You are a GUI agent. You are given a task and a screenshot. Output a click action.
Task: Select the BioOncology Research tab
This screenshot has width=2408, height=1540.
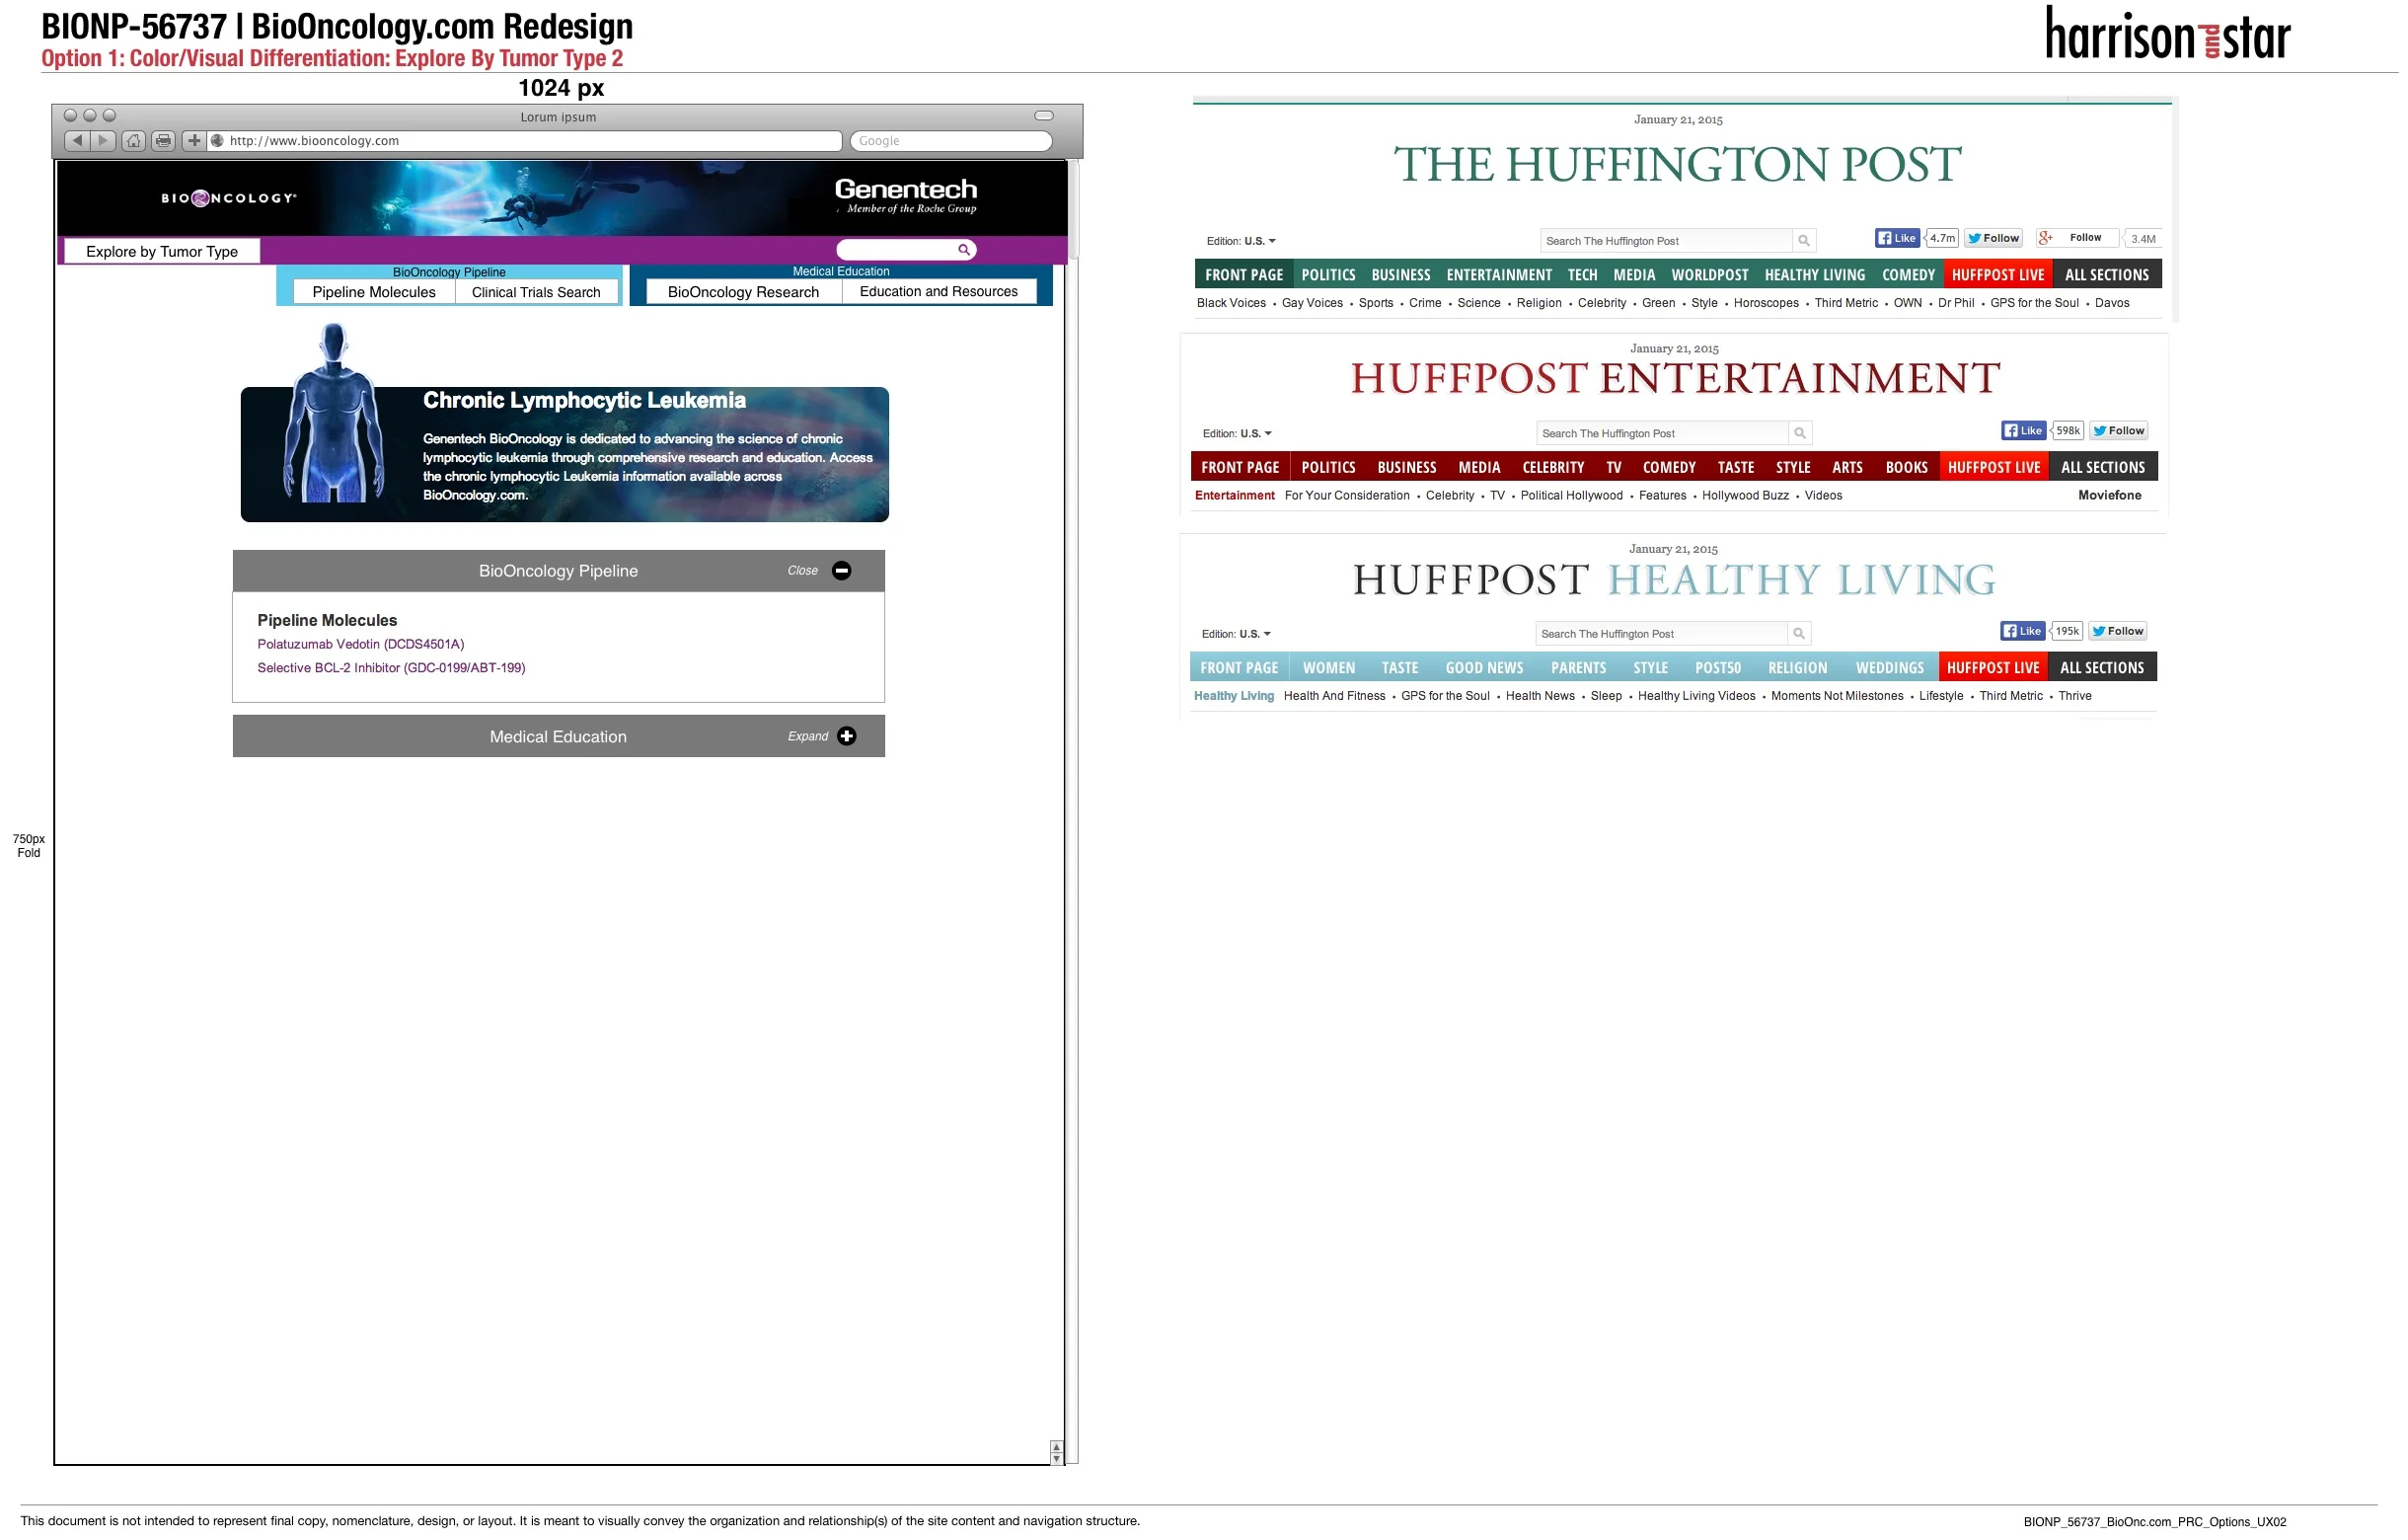pyautogui.click(x=745, y=293)
